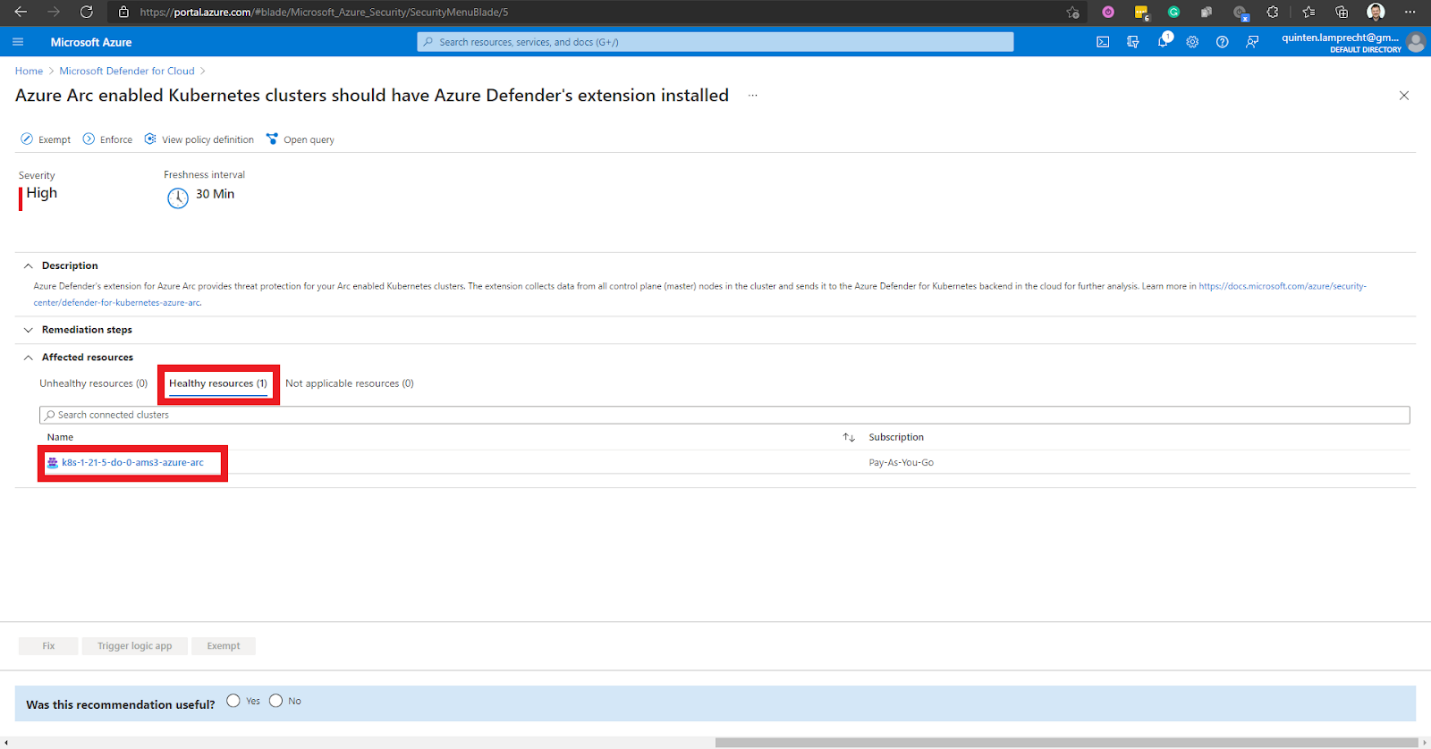Click the 30 Min freshness interval value

click(x=215, y=194)
